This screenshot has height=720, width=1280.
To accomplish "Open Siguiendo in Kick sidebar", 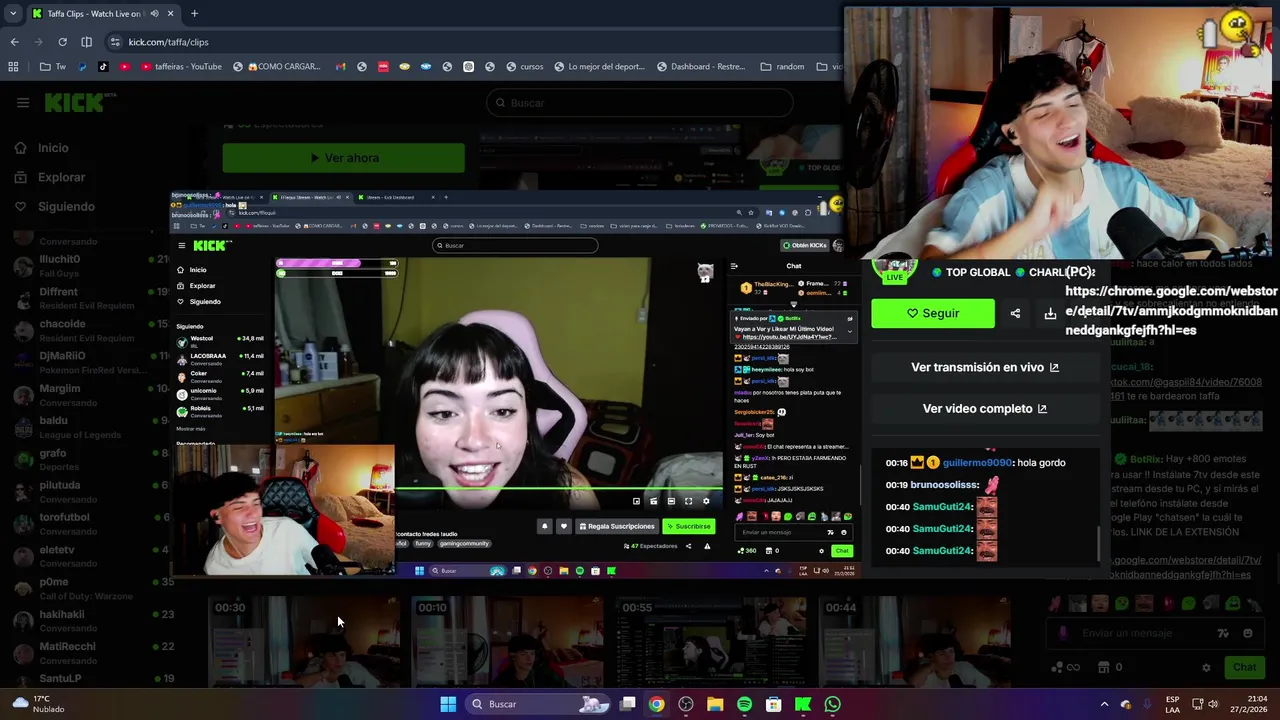I will point(54,206).
